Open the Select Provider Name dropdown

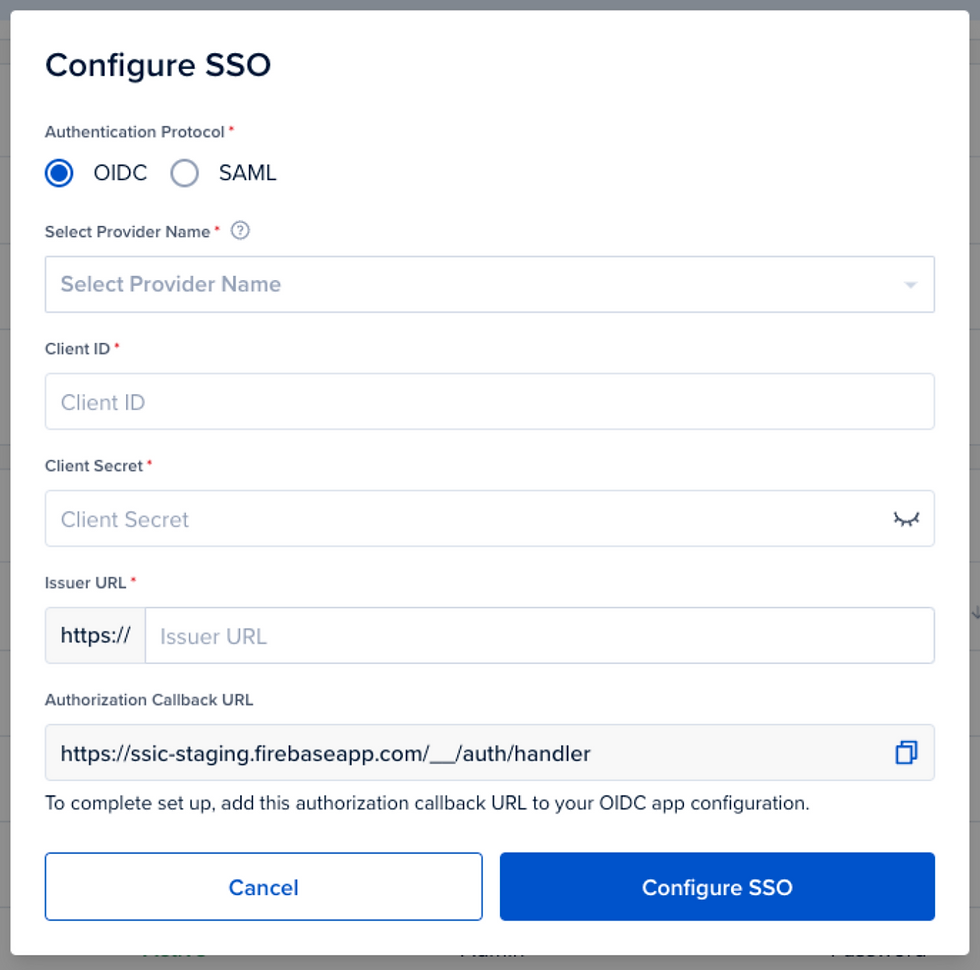click(489, 284)
